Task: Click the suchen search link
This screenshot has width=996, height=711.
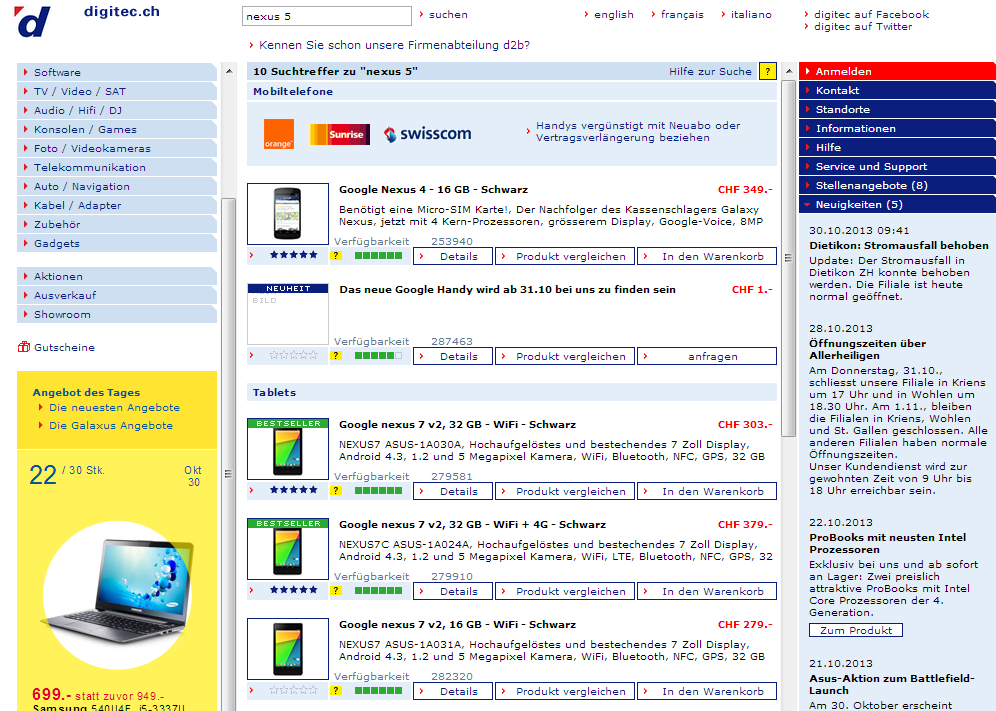Action: pos(448,15)
